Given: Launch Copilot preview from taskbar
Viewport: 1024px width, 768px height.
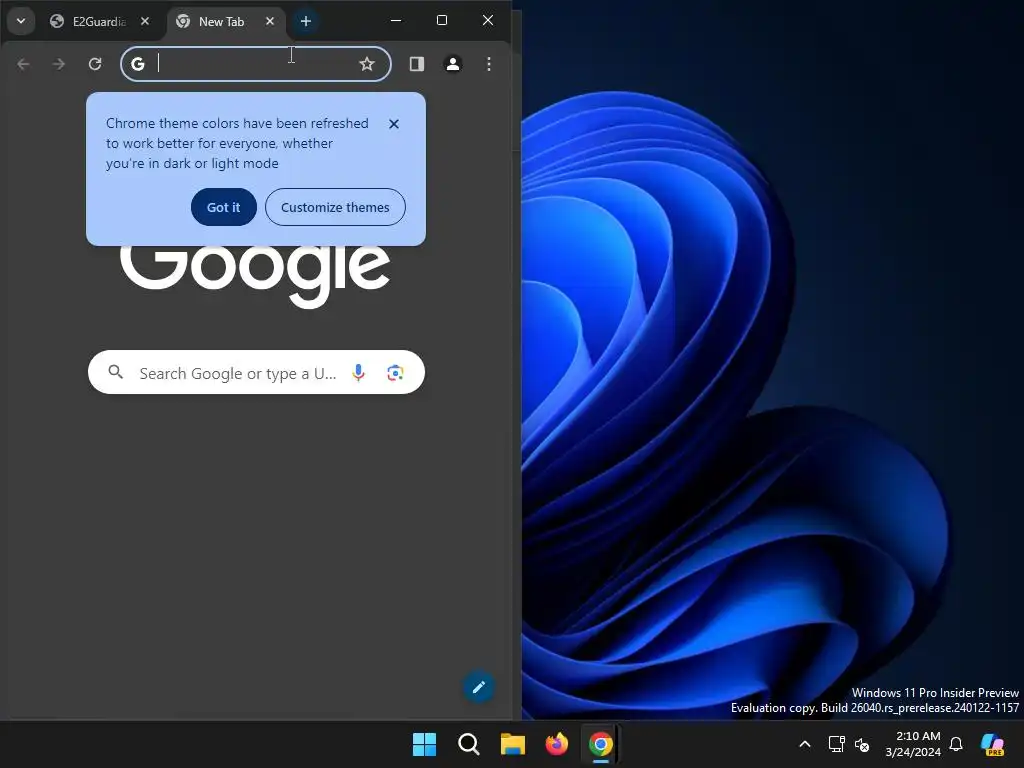Looking at the screenshot, I should click(993, 744).
